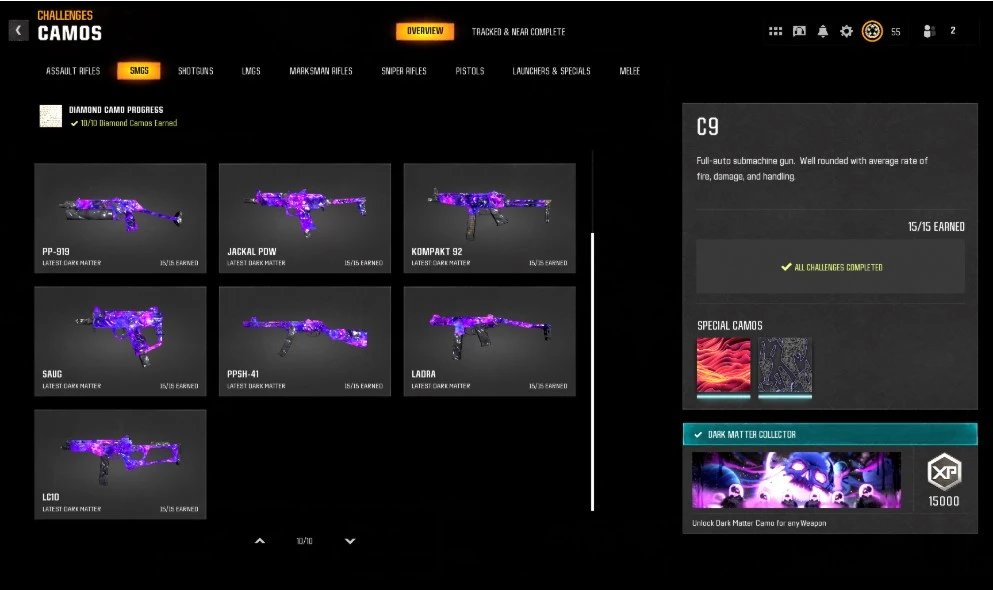Open the social party icon

[929, 31]
